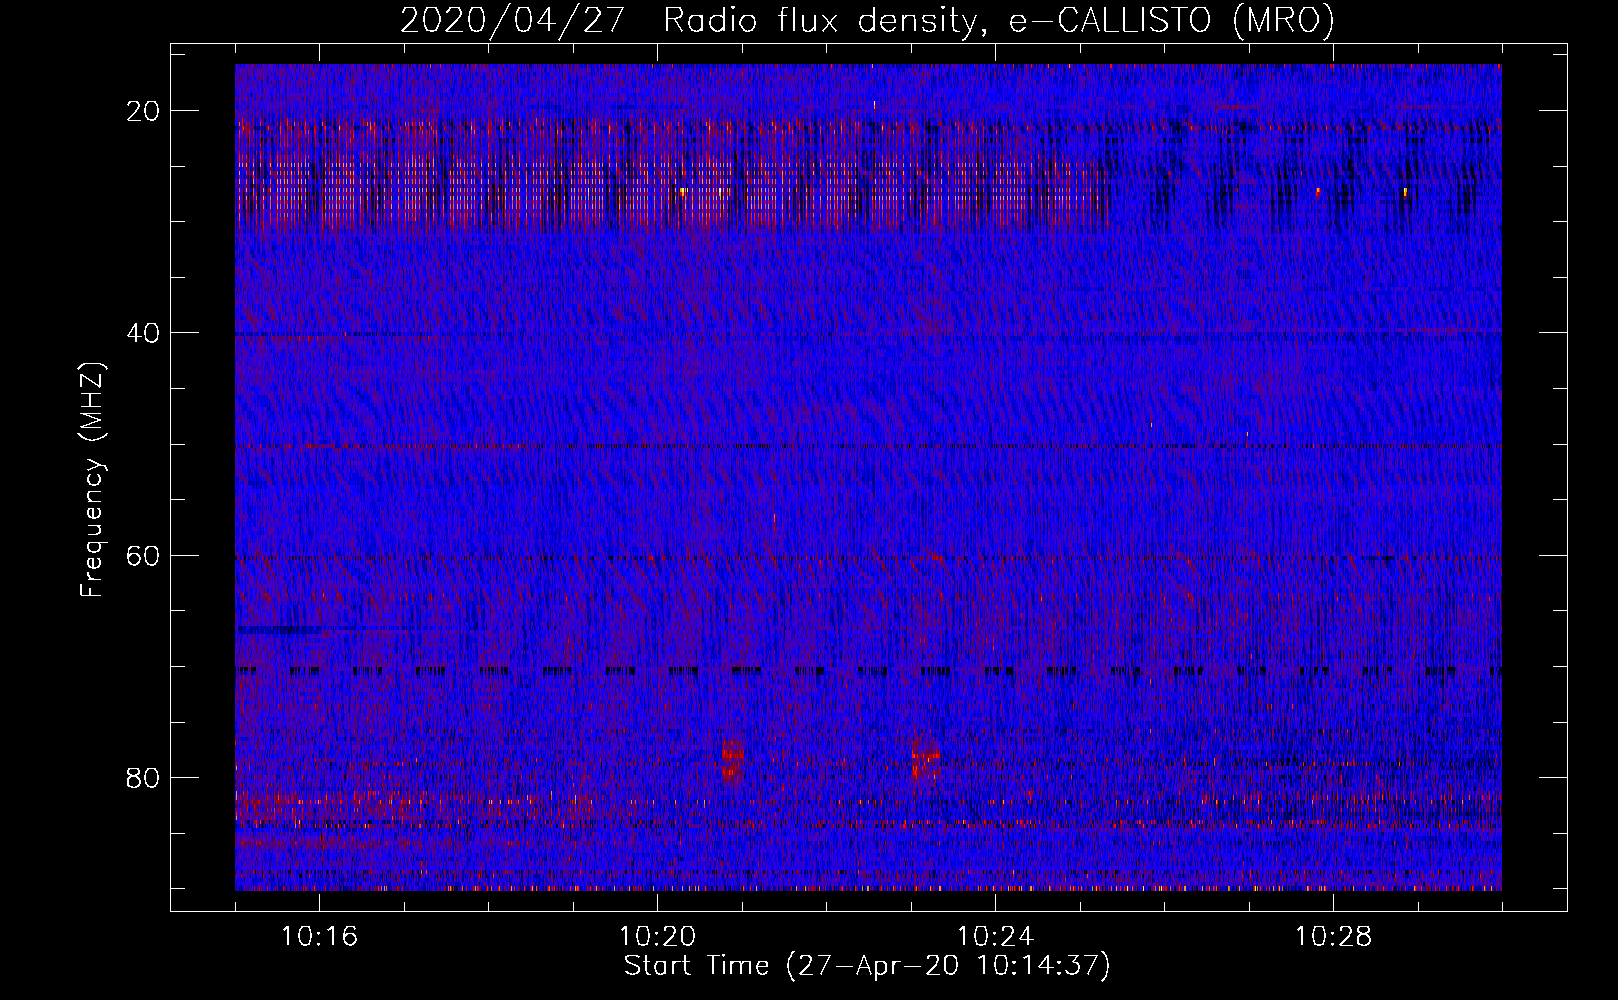Click the 40 MHz frequency label

click(143, 333)
